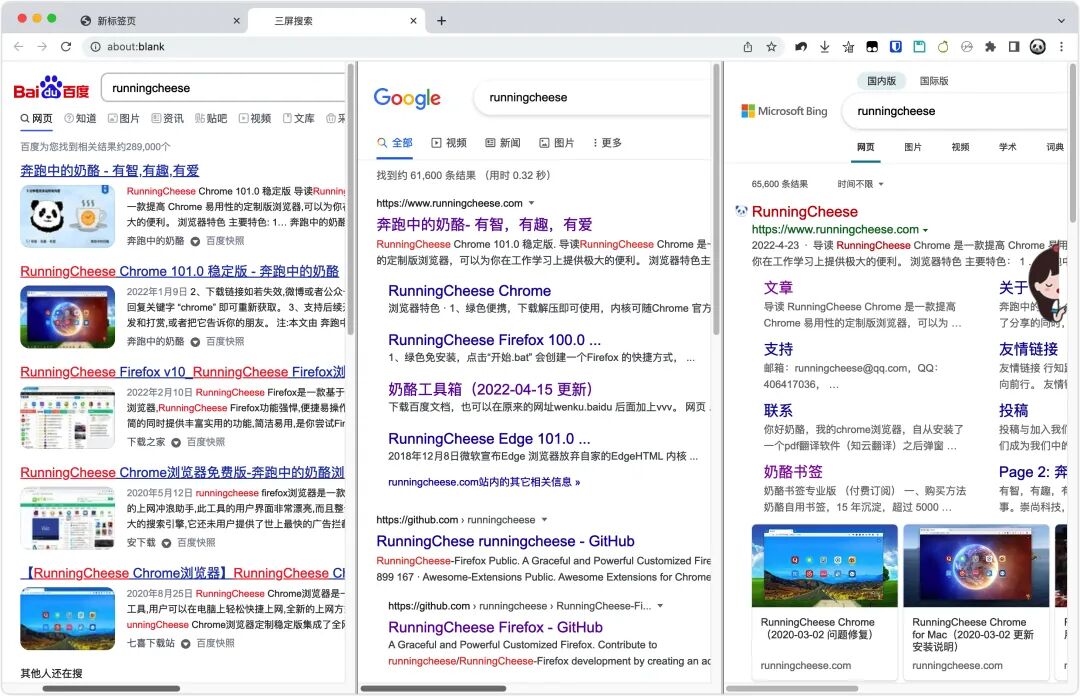Open the Extensions puzzle piece menu
This screenshot has width=1080, height=696.
pyautogui.click(x=990, y=47)
